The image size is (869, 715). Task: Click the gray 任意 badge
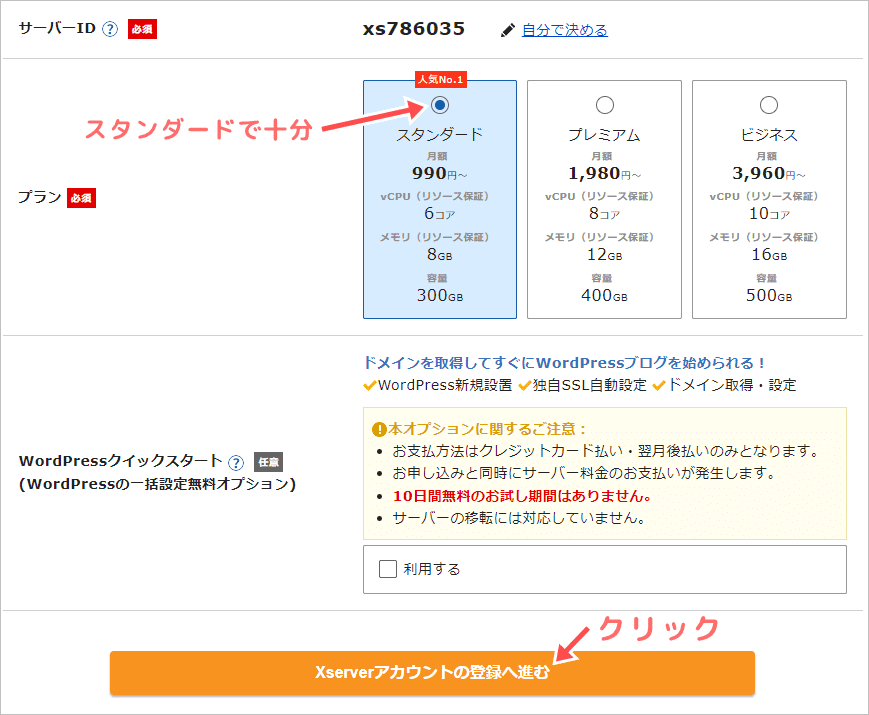(268, 462)
